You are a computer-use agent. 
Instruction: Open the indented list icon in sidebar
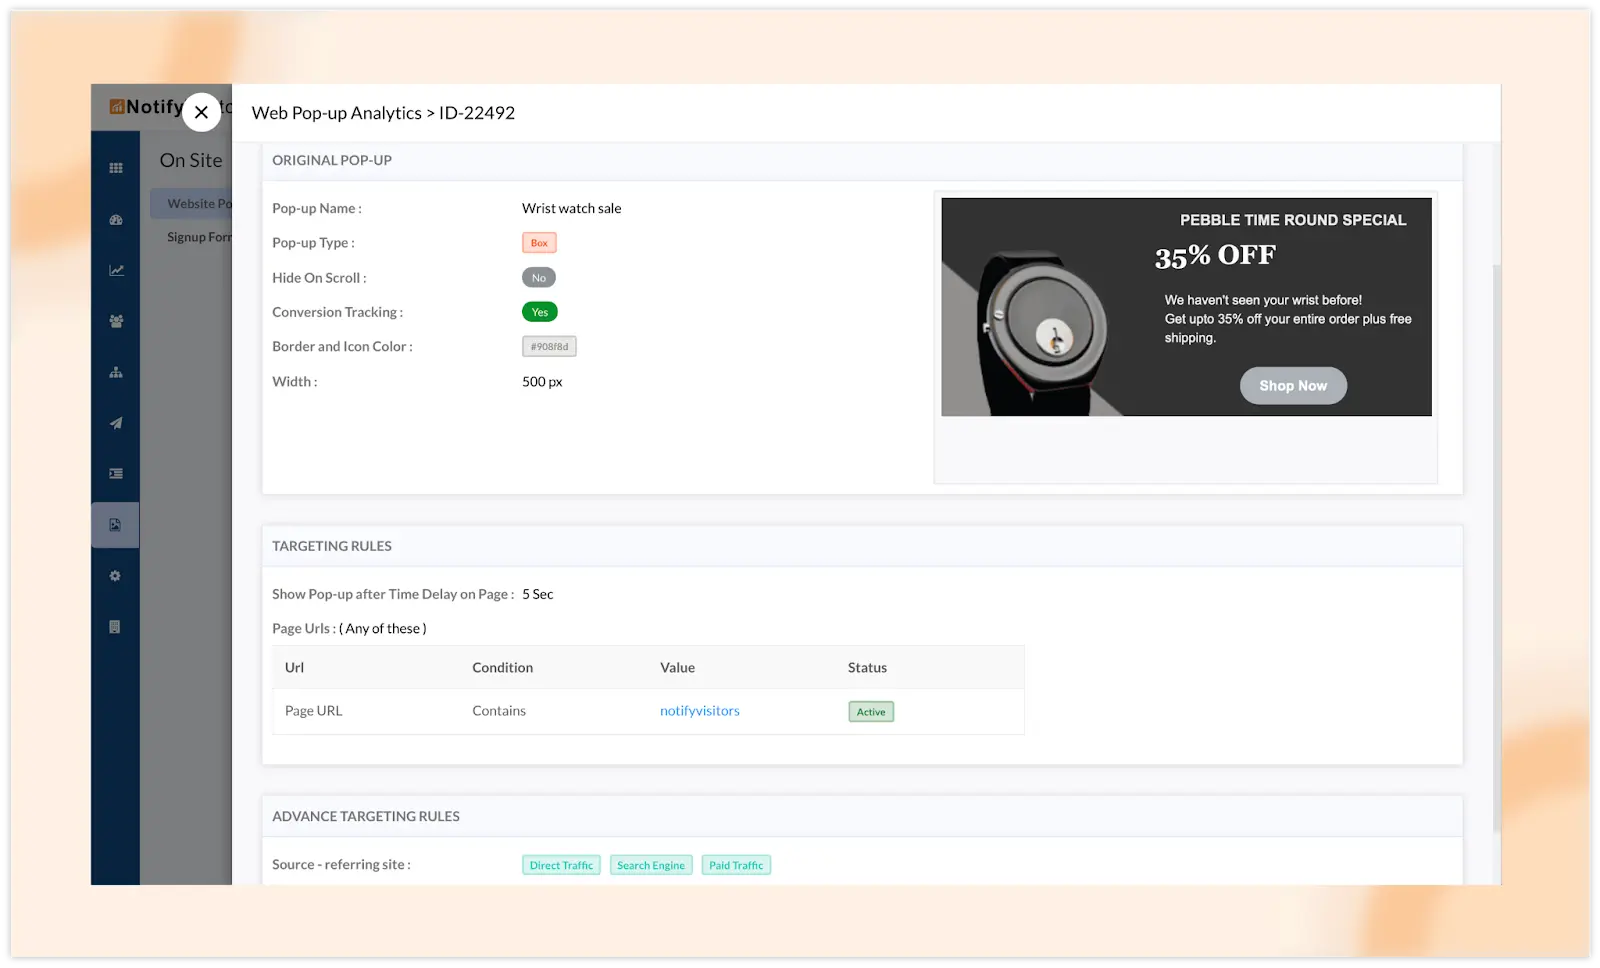click(116, 474)
